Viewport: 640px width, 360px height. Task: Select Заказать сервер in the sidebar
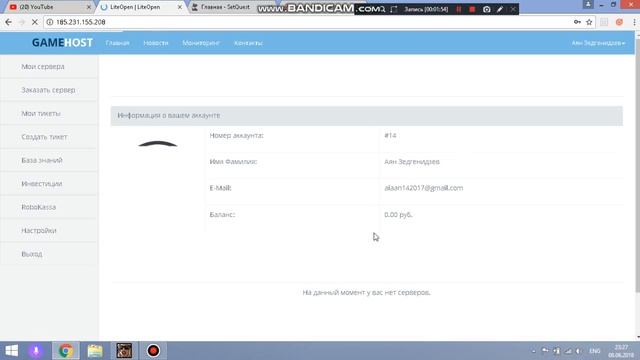[48, 90]
